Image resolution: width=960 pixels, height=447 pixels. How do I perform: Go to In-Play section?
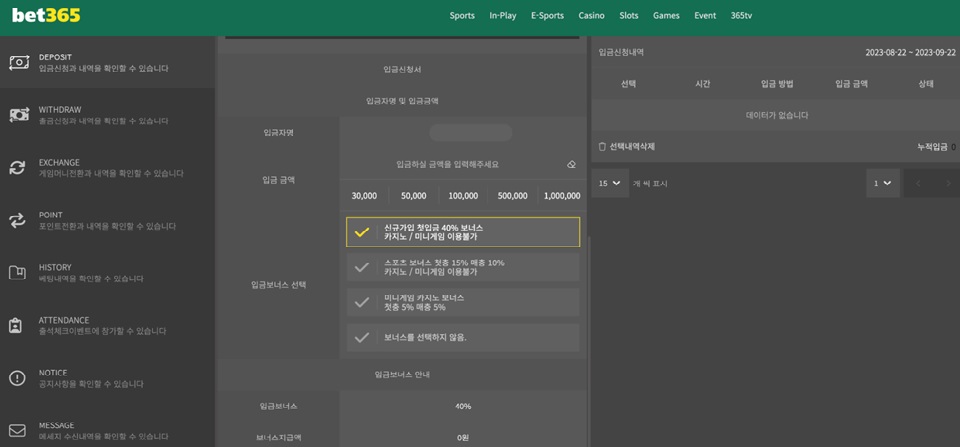click(503, 16)
